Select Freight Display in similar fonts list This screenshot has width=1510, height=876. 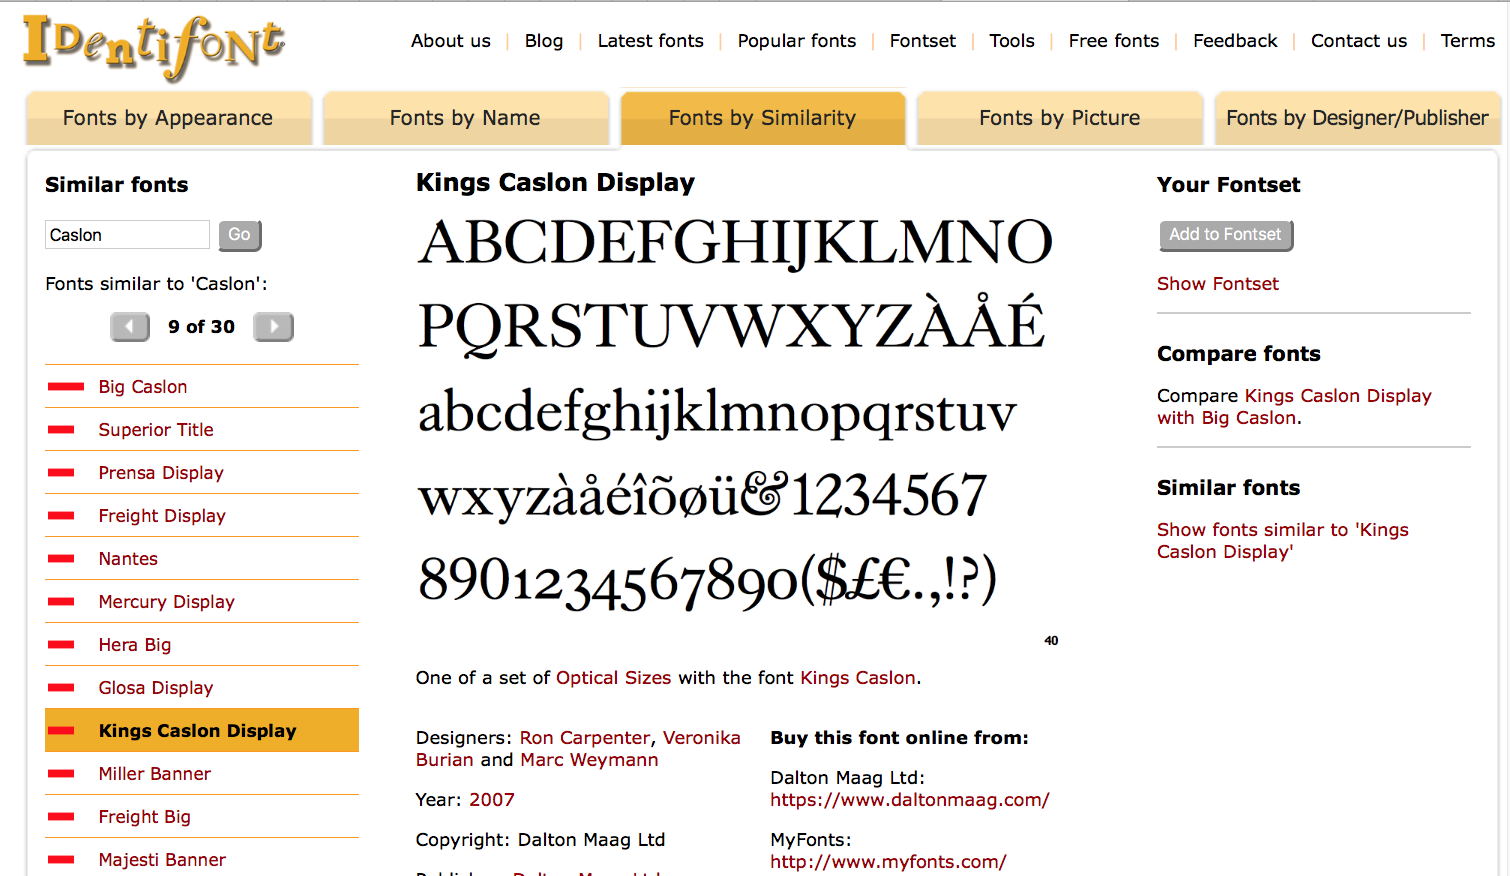(x=162, y=516)
